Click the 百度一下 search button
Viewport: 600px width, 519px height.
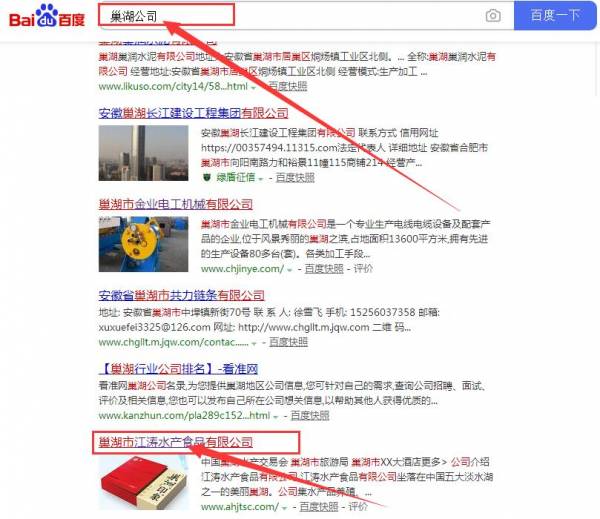pyautogui.click(x=555, y=15)
